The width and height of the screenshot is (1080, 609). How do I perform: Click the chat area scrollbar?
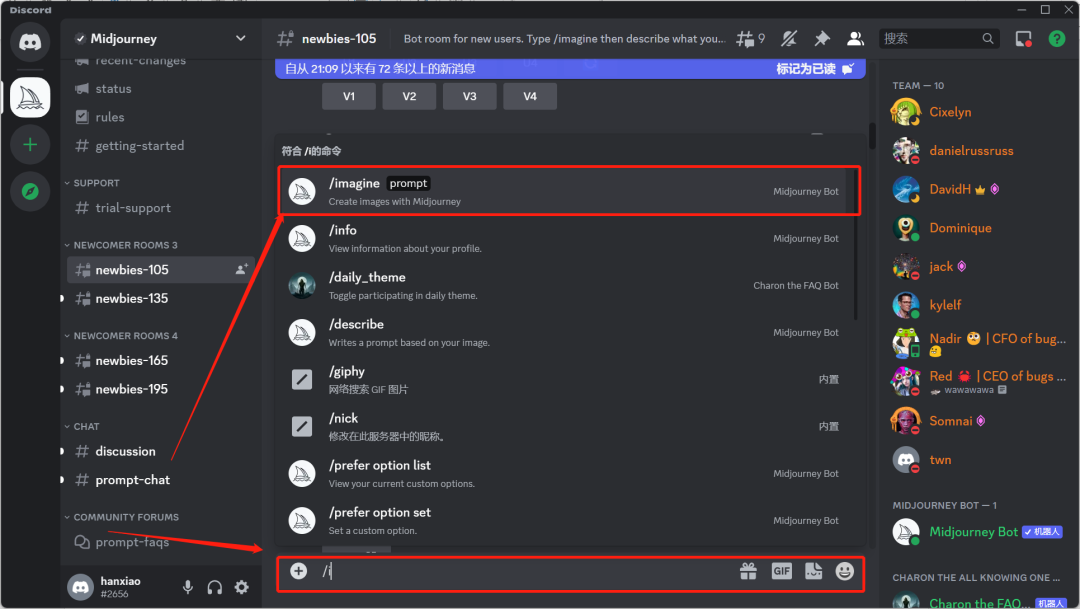pos(872,136)
